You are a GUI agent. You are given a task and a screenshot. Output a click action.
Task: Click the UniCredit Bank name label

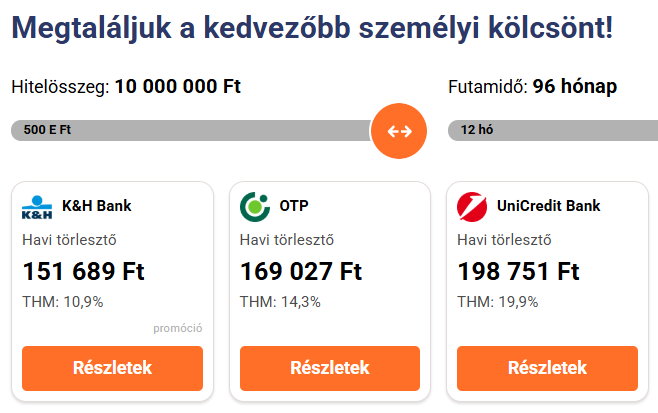(548, 206)
